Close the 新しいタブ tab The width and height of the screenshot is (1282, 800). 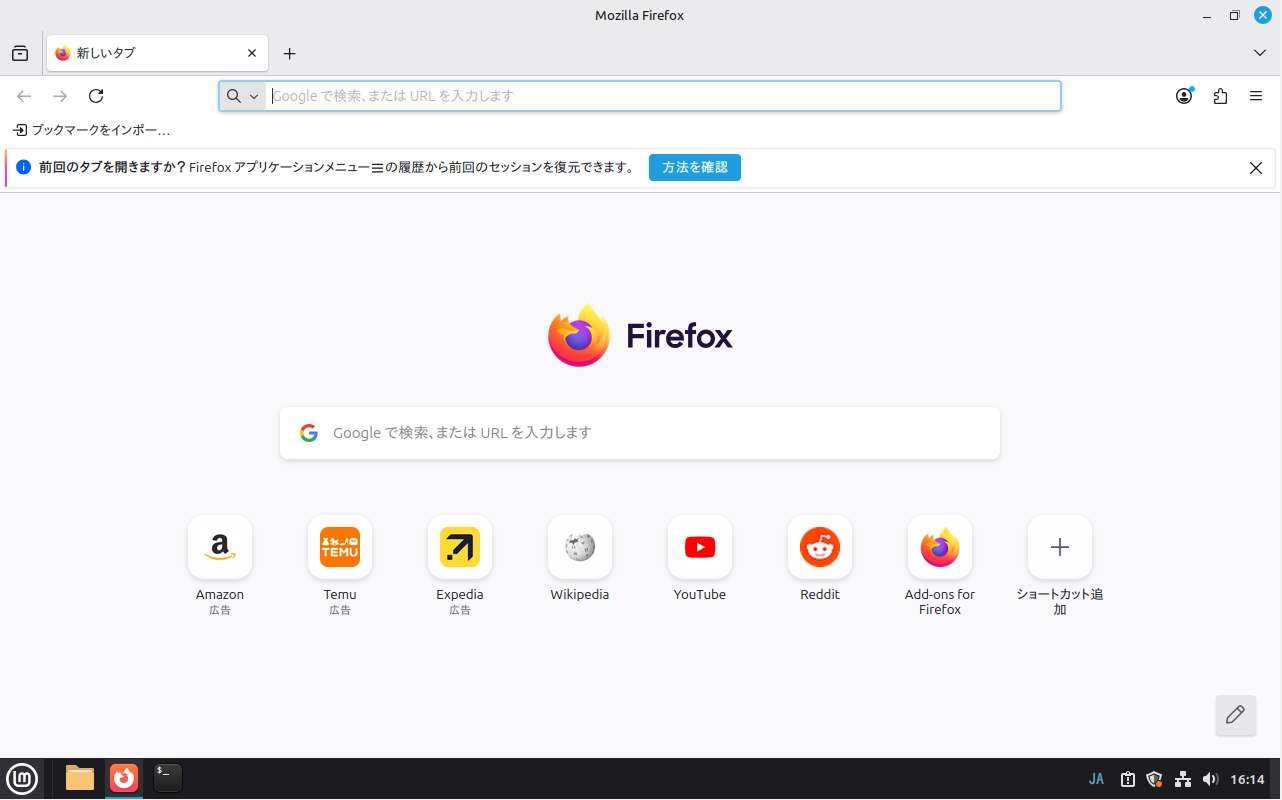(x=252, y=53)
